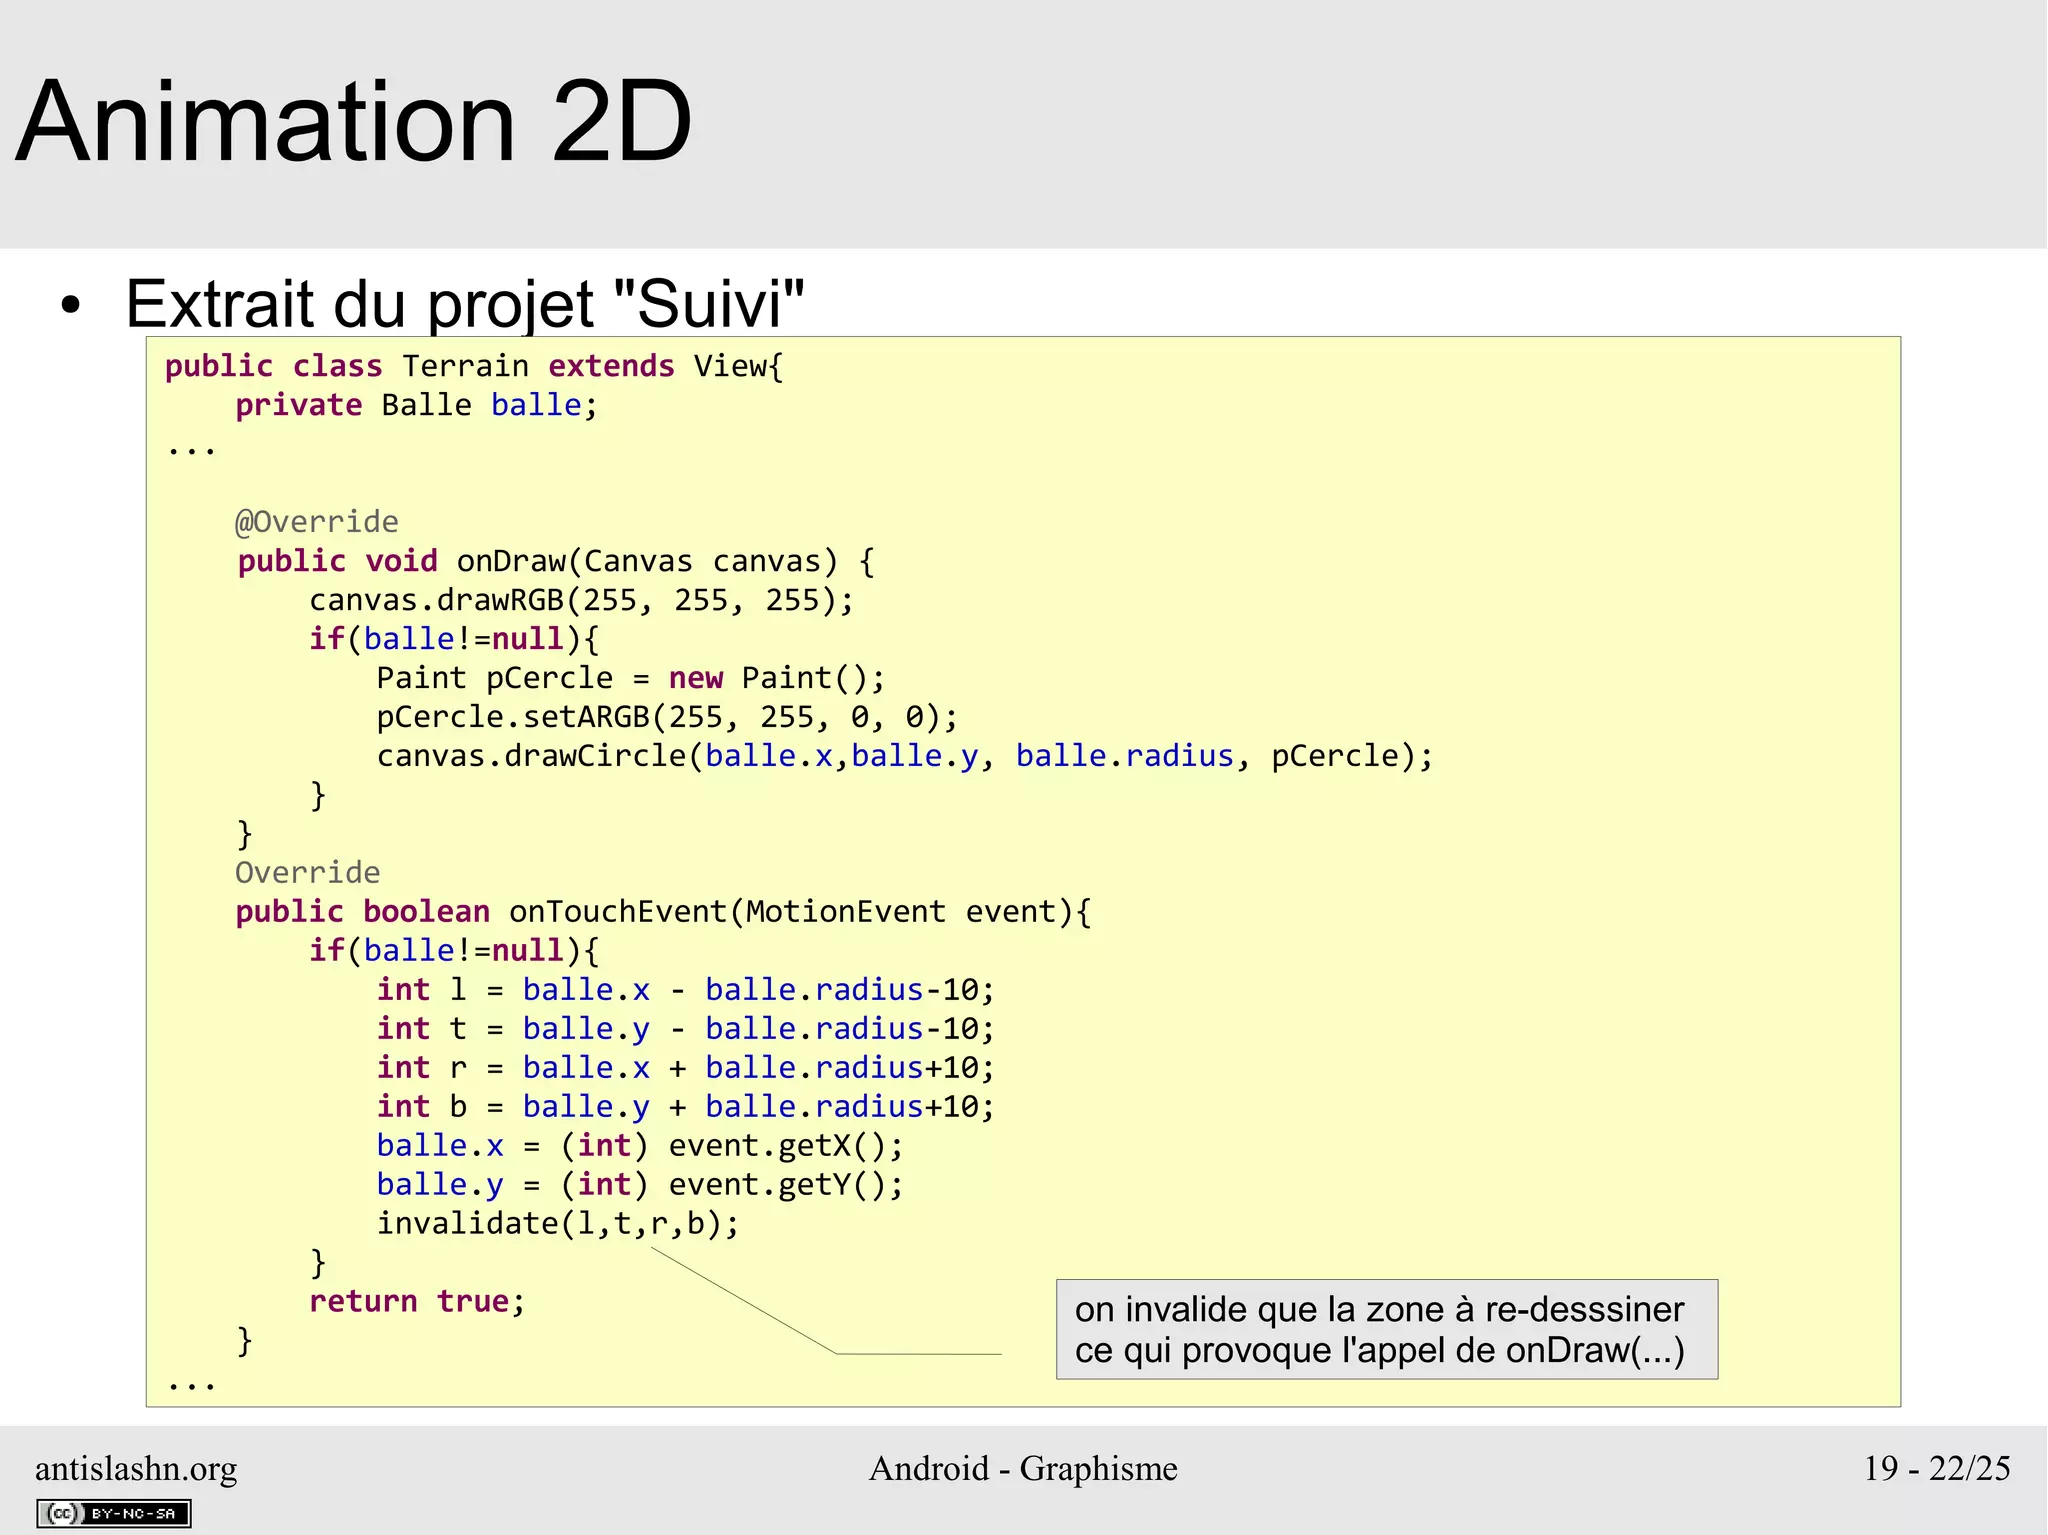The width and height of the screenshot is (2048, 1535).
Task: Click 'balle.x = (int) event.getX();' line
Action: click(x=640, y=1146)
